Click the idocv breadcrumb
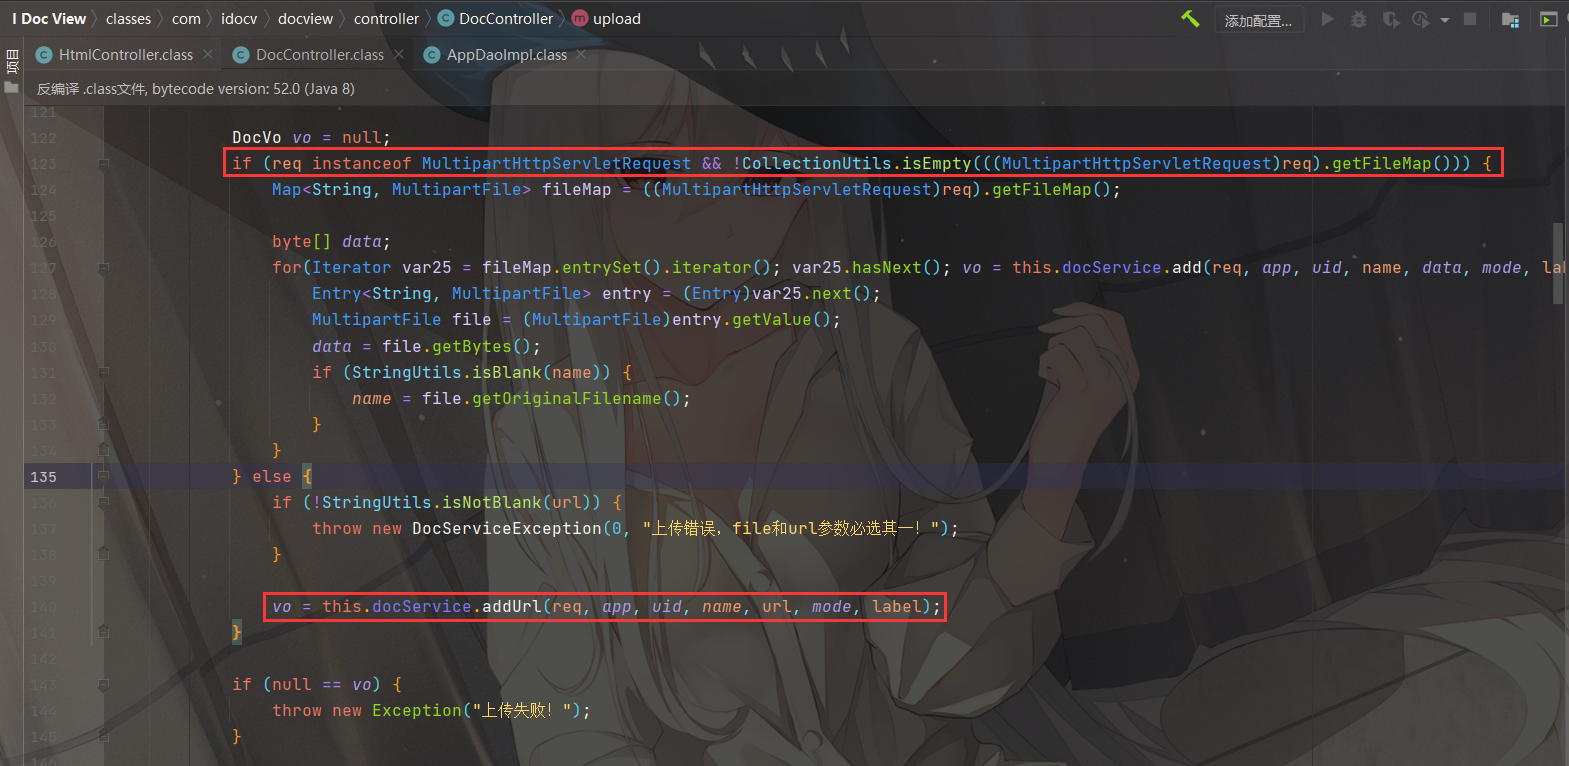This screenshot has height=766, width=1569. click(239, 18)
